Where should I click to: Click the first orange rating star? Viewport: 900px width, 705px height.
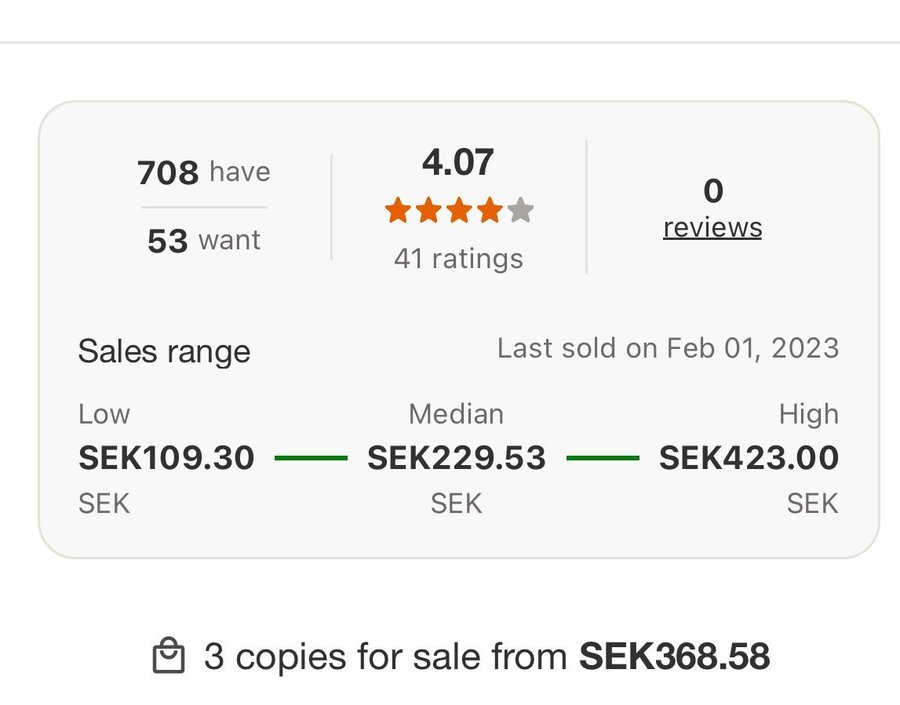coord(398,211)
